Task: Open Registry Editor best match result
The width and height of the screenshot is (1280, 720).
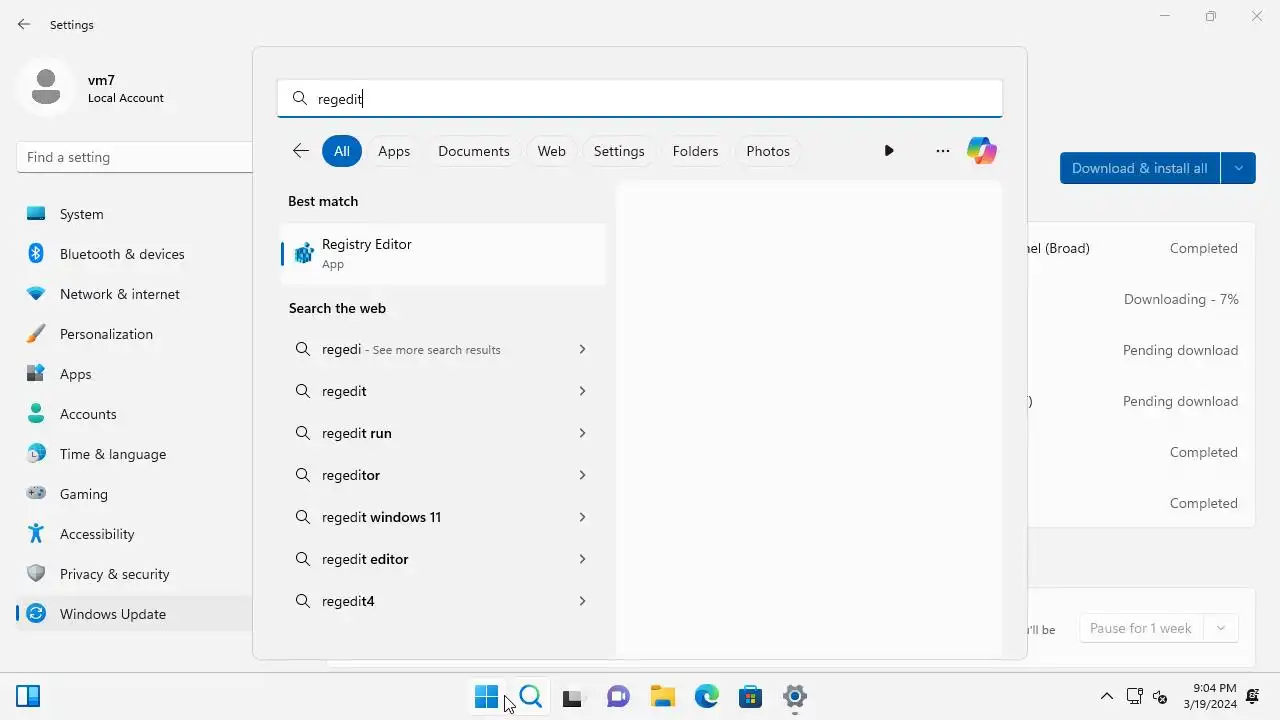Action: (443, 254)
